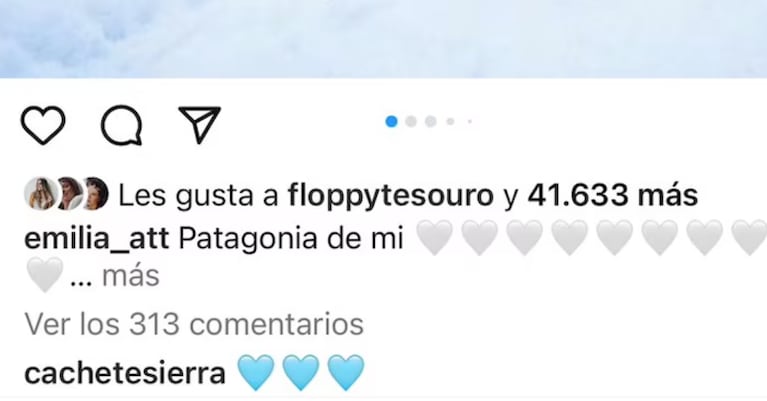Jump to the third carousel dot

click(430, 121)
